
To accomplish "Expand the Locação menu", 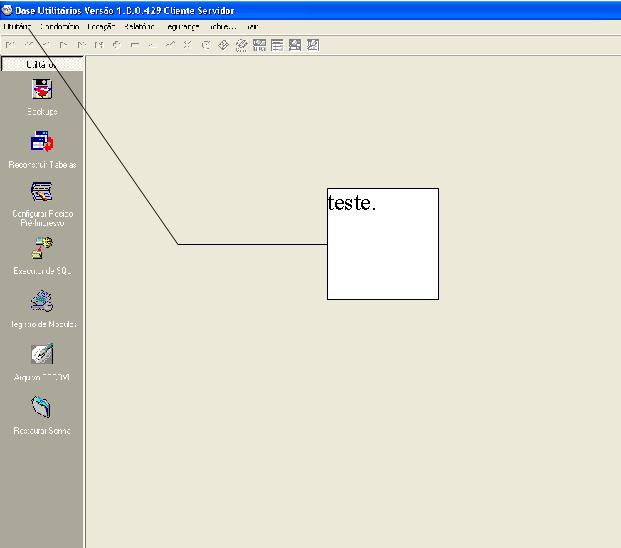I will point(101,26).
